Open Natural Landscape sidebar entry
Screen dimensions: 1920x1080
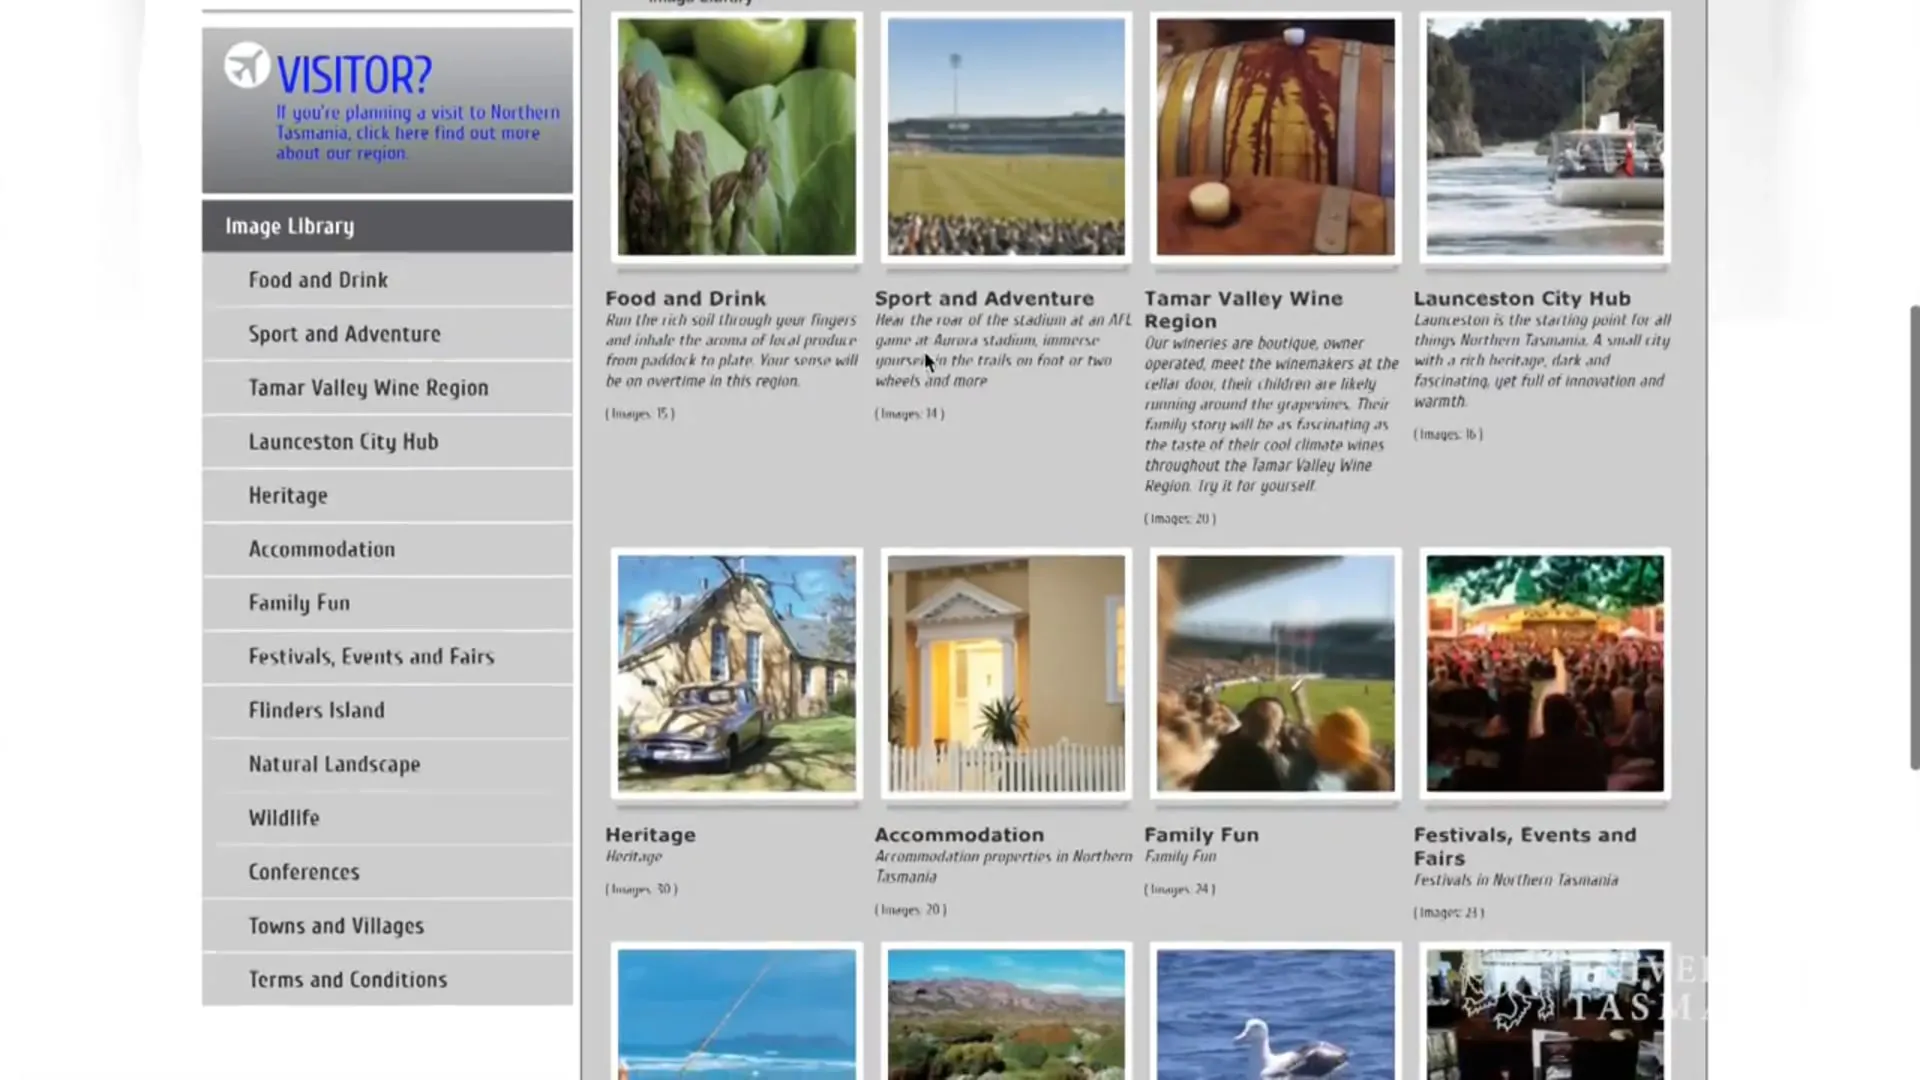click(x=334, y=764)
